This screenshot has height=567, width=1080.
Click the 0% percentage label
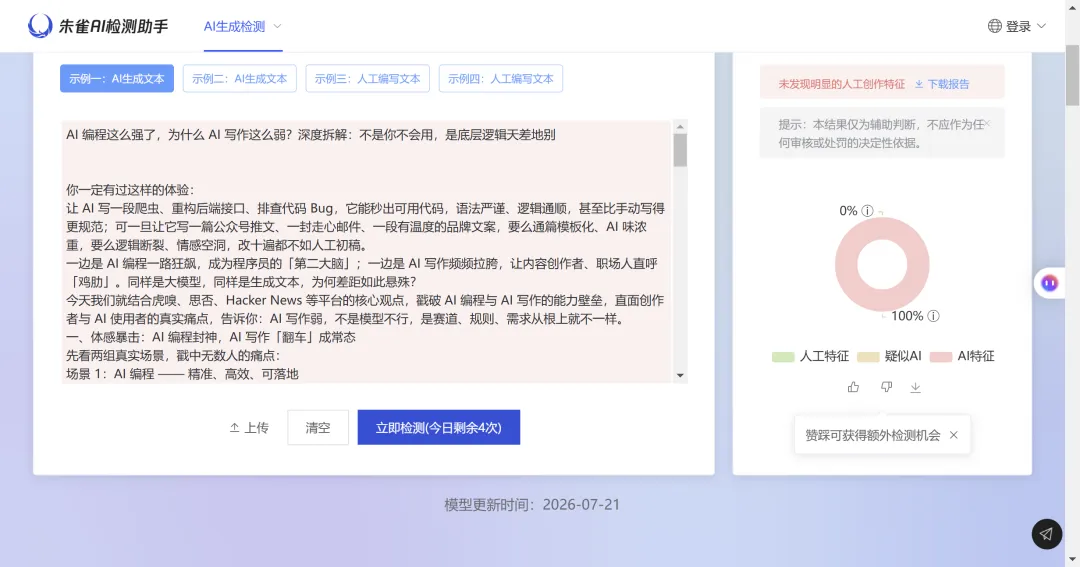tap(848, 211)
